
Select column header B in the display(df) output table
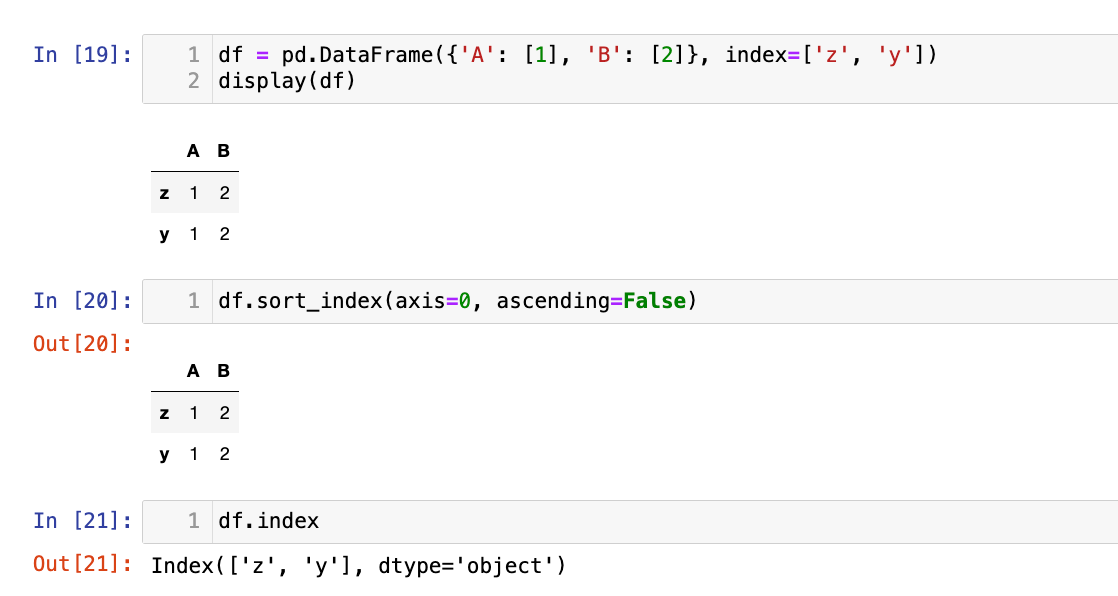223,151
